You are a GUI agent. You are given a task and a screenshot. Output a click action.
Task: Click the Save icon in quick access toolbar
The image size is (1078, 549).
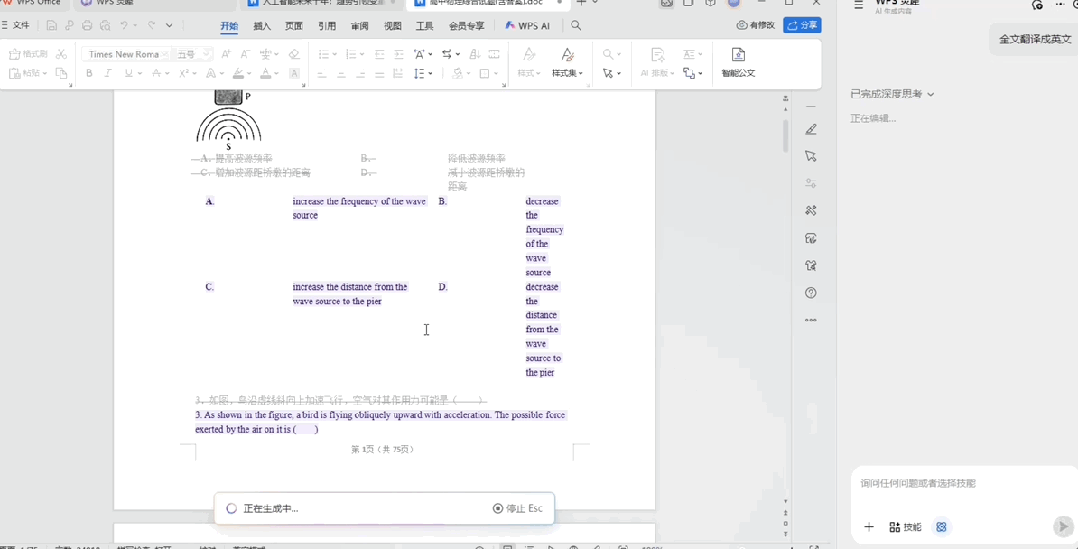52,25
